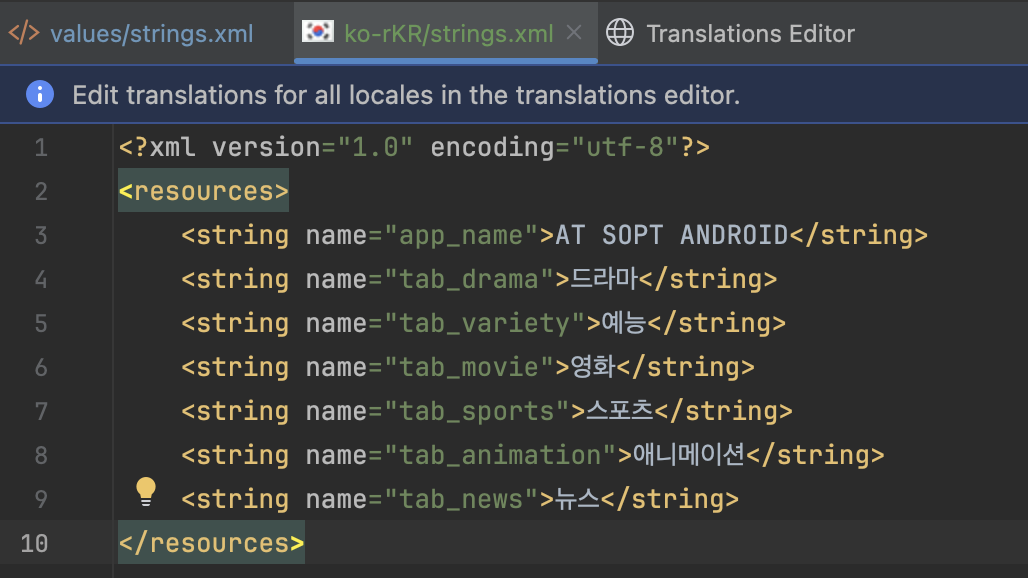
Task: Click line number 1 in the gutter
Action: click(x=41, y=147)
